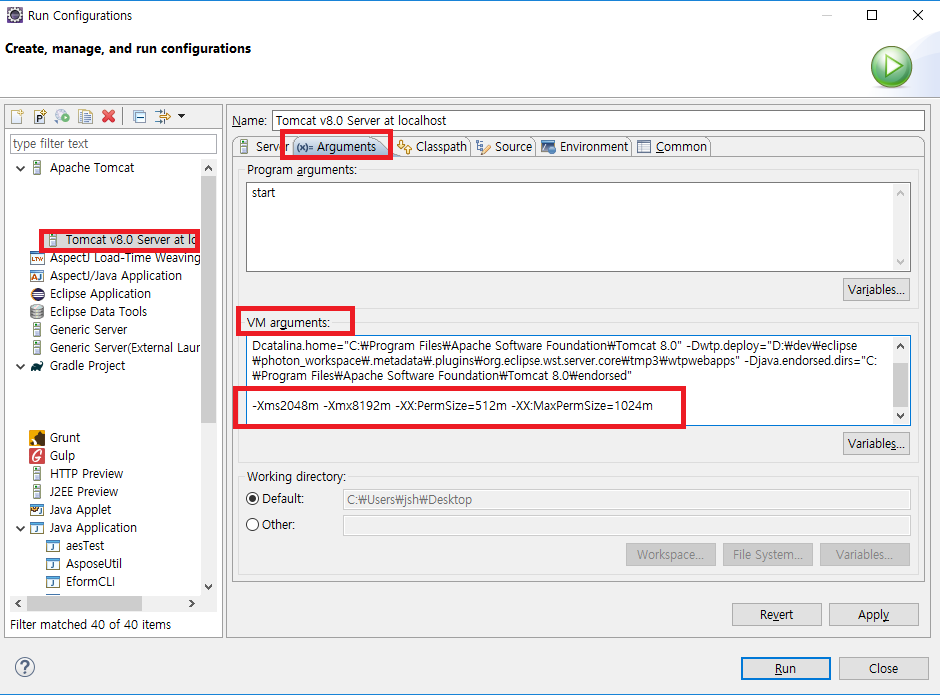This screenshot has width=940, height=695.
Task: Click into the type filter text field
Action: pos(113,144)
